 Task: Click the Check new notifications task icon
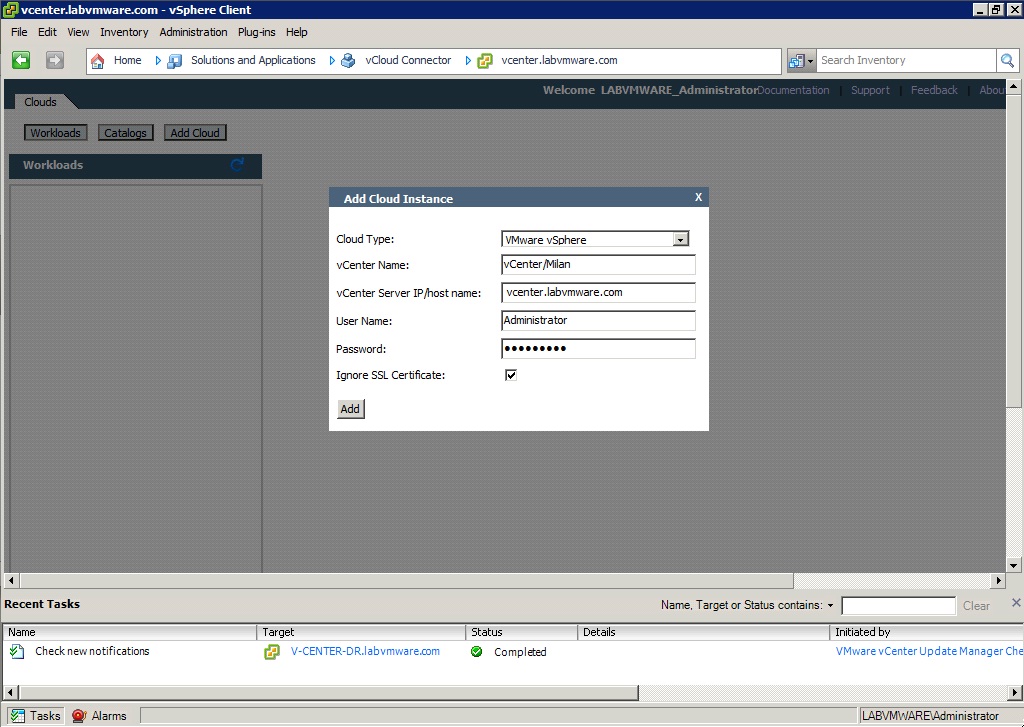point(18,651)
